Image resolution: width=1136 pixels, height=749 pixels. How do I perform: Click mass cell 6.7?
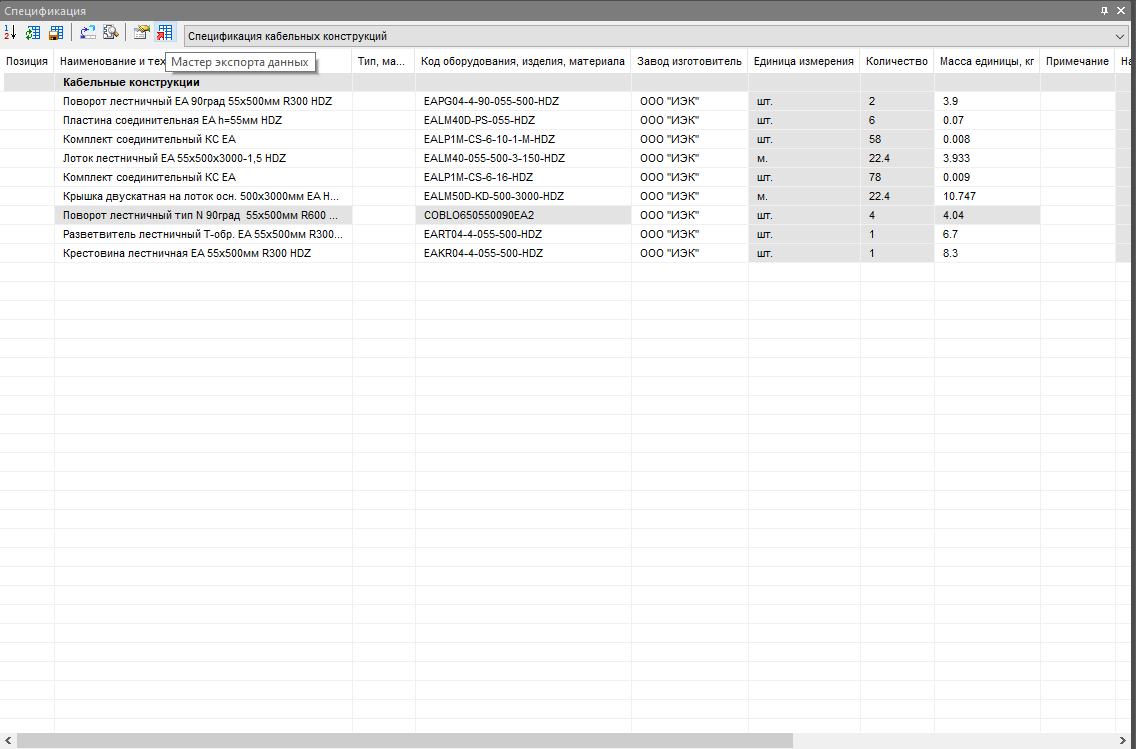(x=987, y=234)
